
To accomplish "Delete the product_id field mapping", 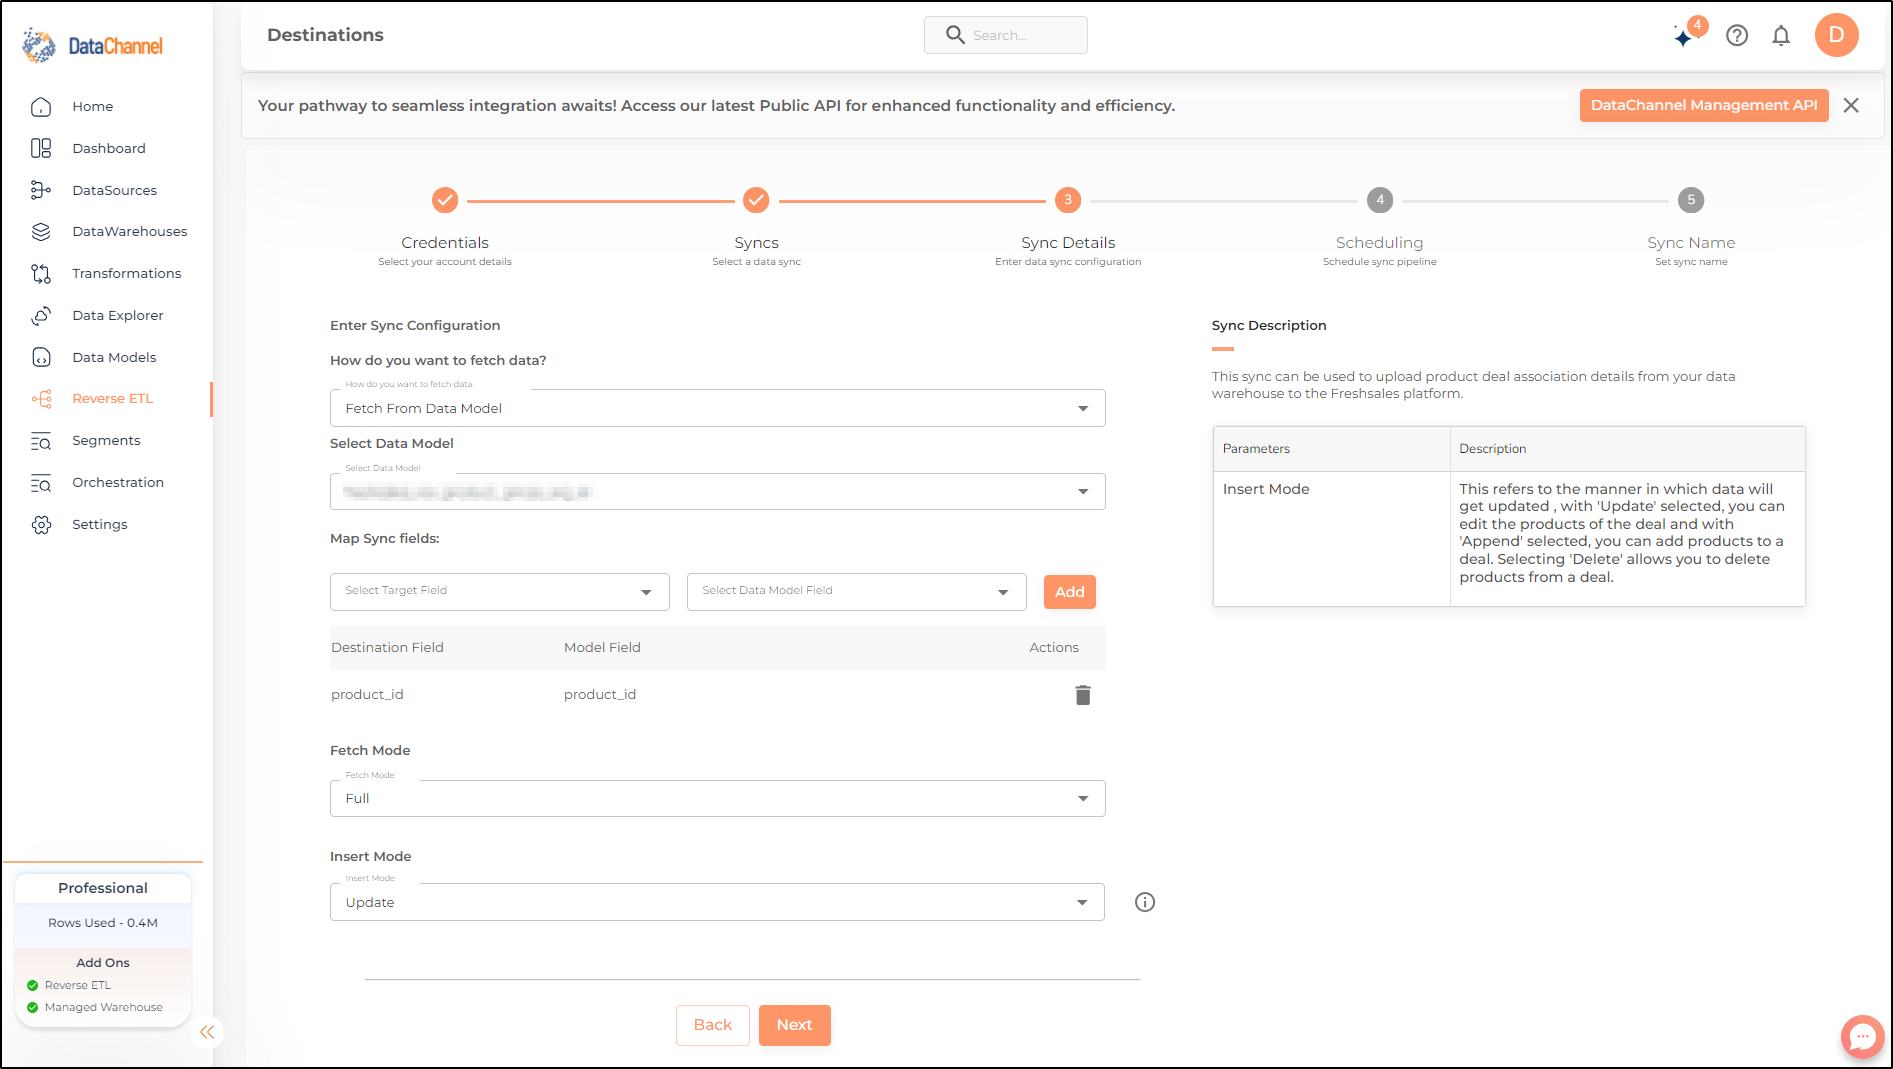I will click(x=1083, y=695).
